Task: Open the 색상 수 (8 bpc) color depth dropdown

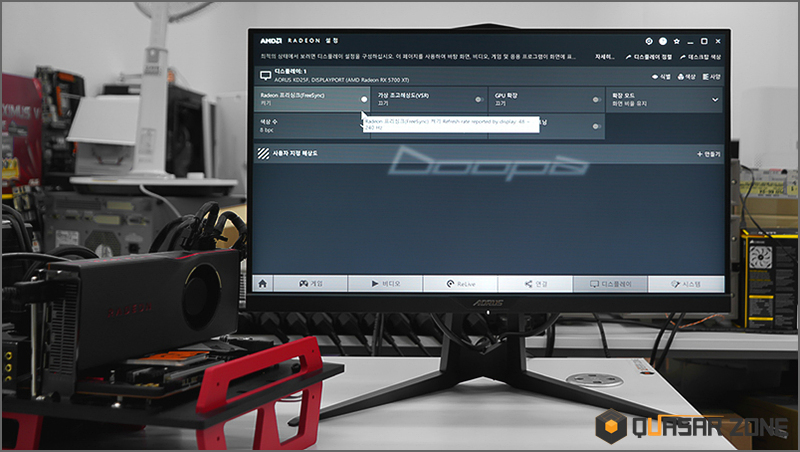Action: [312, 126]
